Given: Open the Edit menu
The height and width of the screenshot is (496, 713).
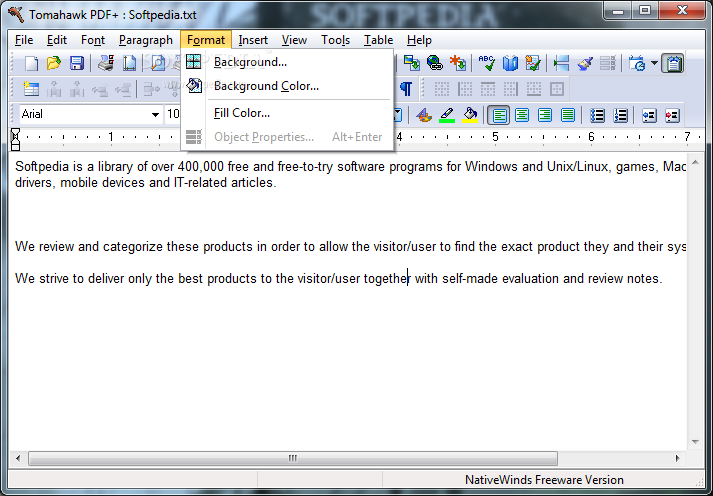Looking at the screenshot, I should [57, 40].
